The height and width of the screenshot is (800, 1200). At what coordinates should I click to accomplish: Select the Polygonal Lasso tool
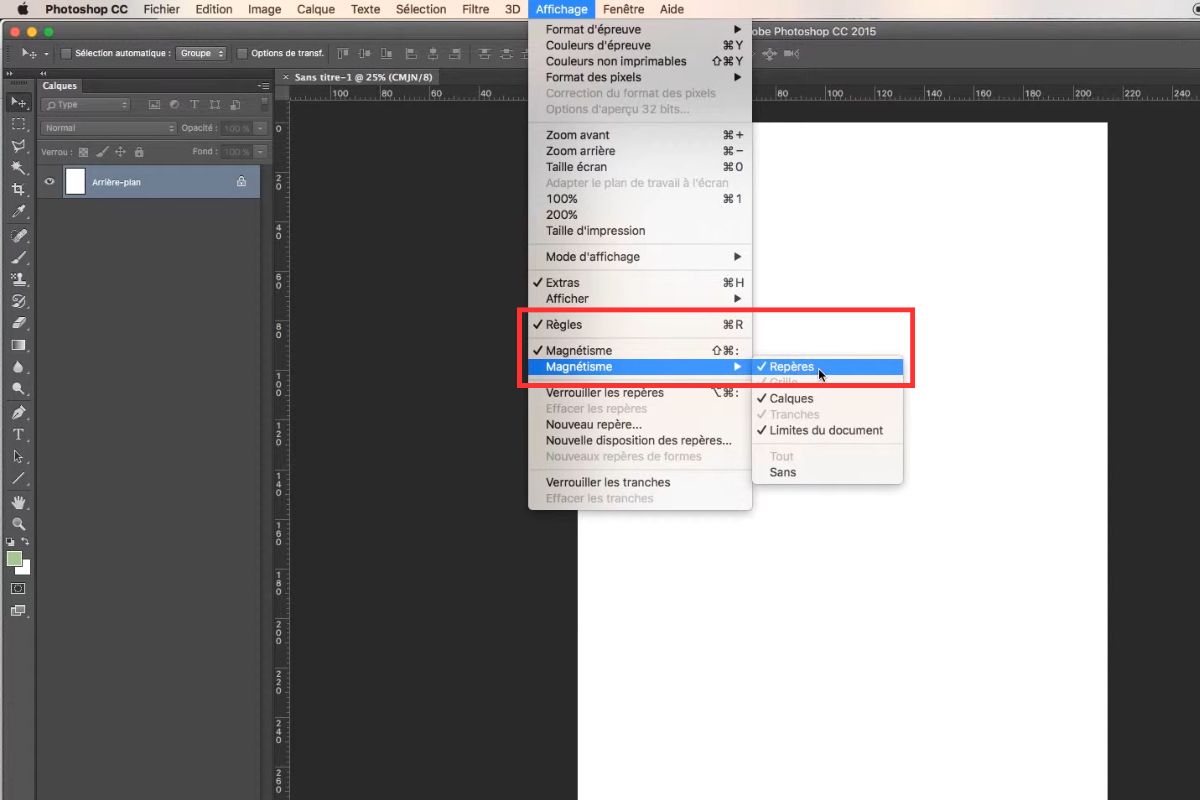(18, 146)
